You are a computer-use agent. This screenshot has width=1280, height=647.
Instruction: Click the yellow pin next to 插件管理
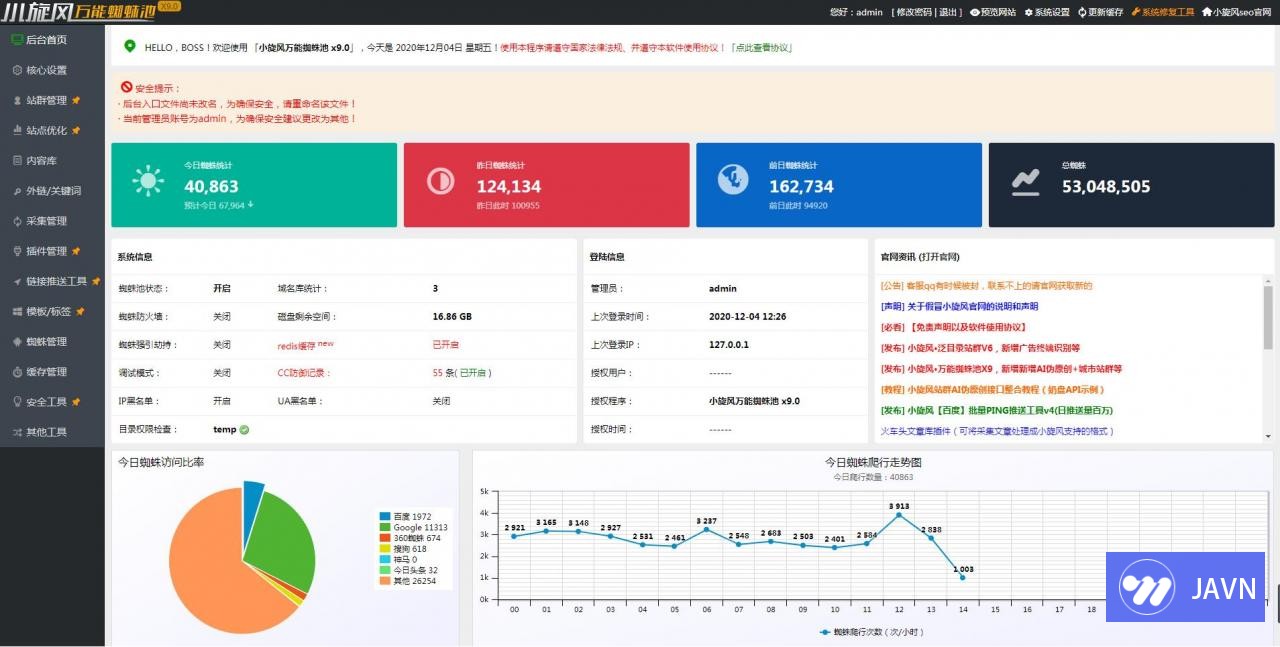(76, 251)
